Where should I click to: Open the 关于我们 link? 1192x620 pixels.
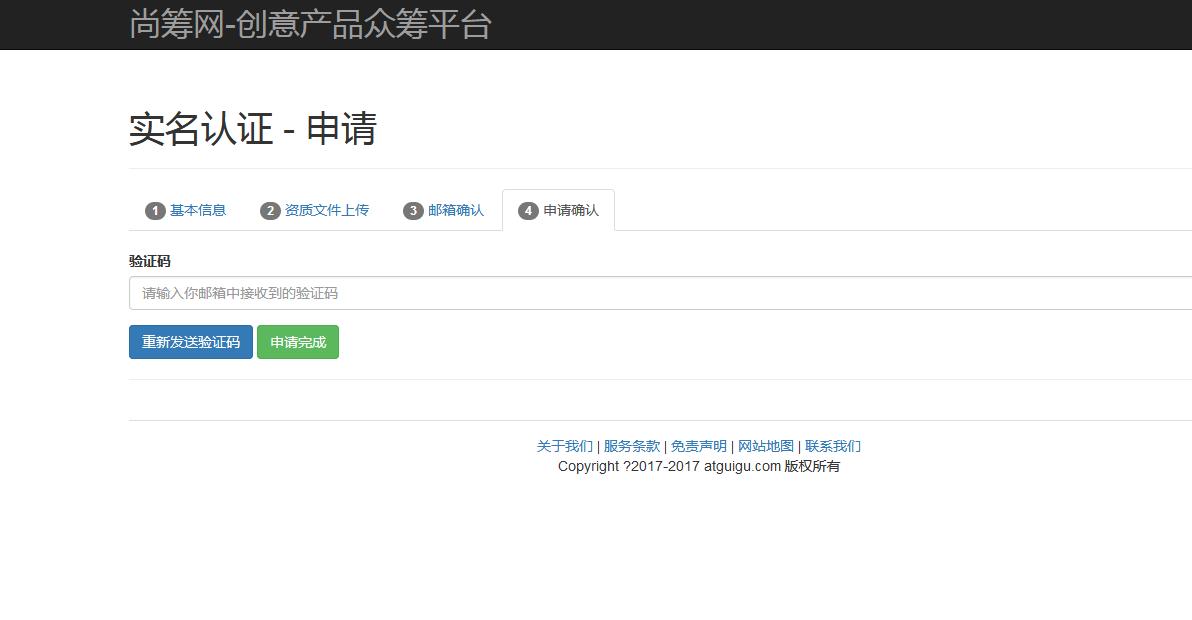563,445
